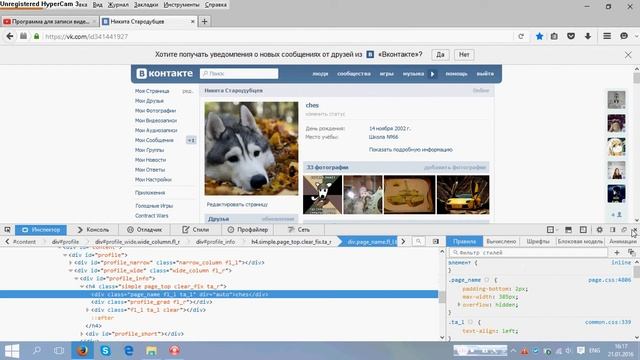Image resolution: width=640 pixels, height=360 pixels.
Task: Open a new tab with the plus button
Action: tap(204, 21)
